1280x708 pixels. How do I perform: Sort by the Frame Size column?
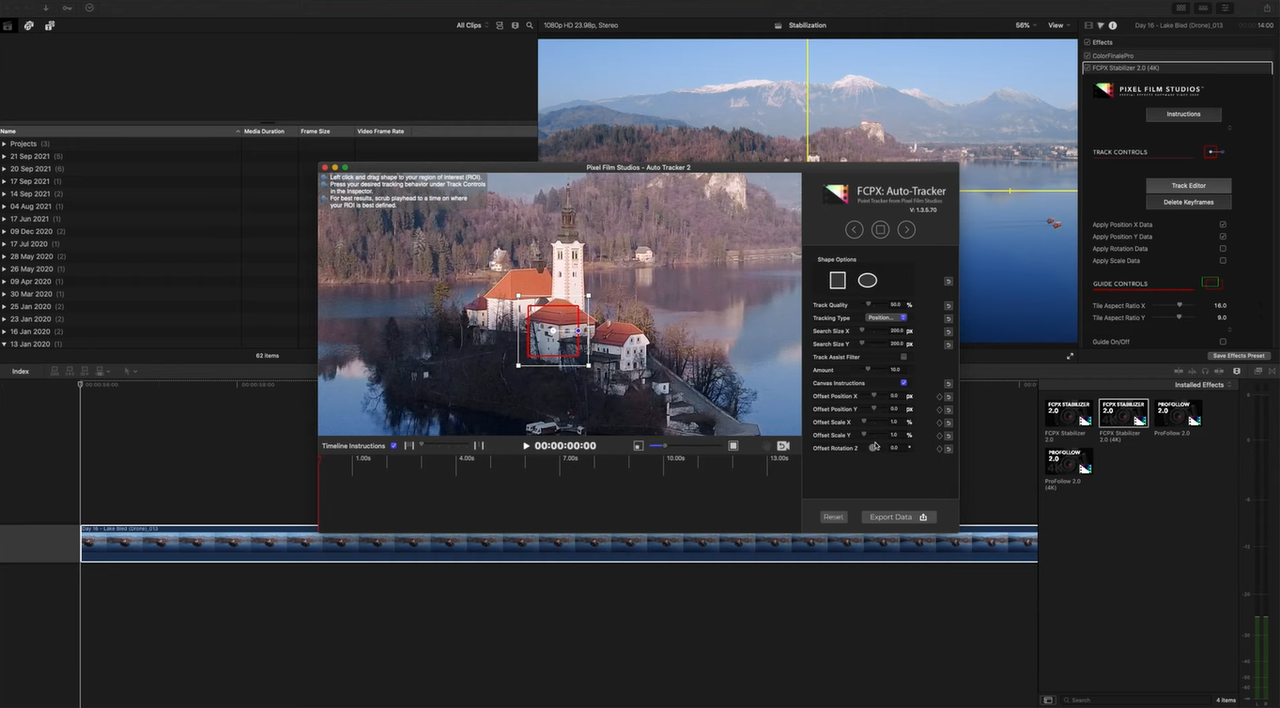pyautogui.click(x=316, y=131)
